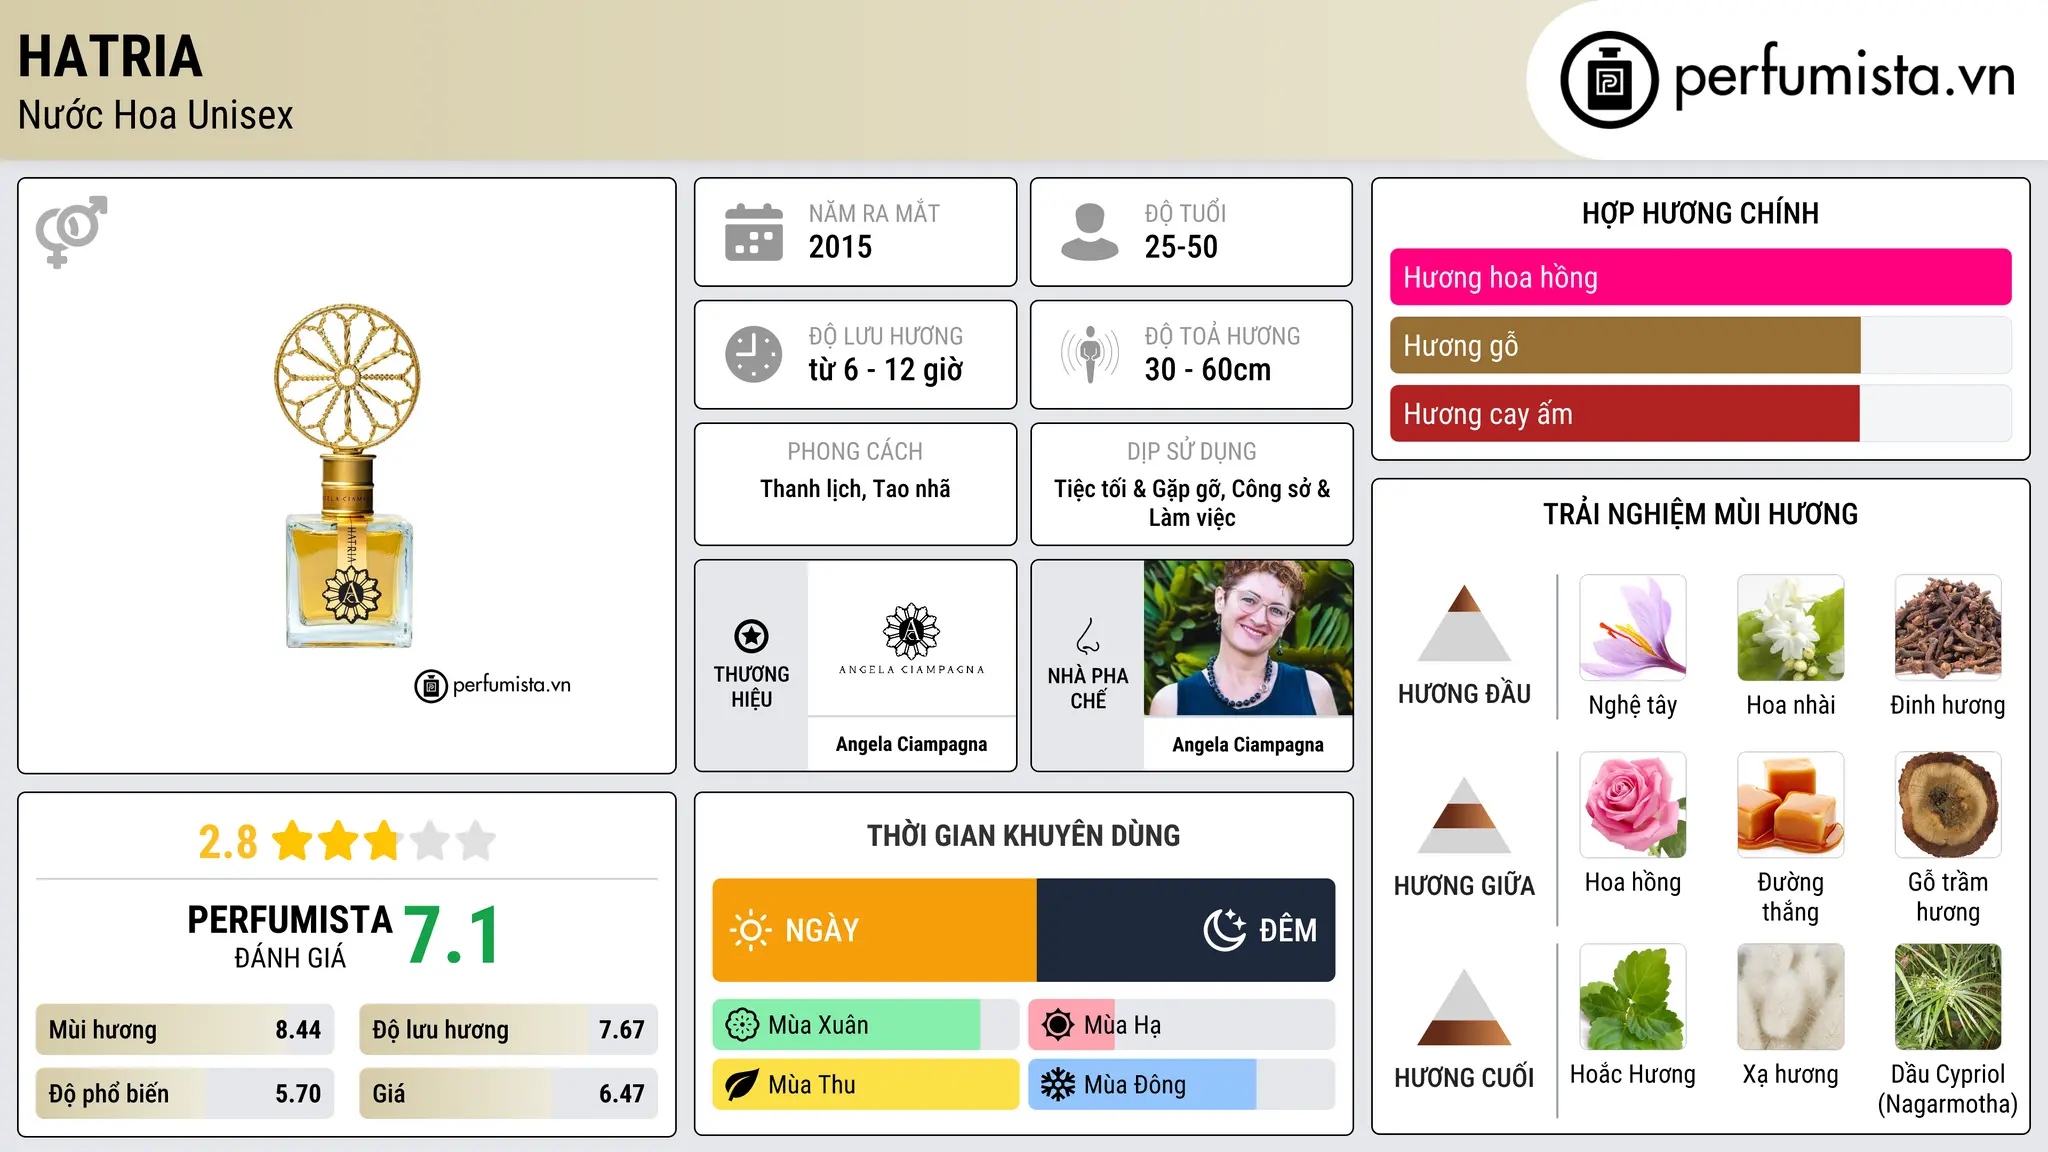2048x1152 pixels.
Task: Click the sun icon in the Ngày bar
Action: 751,930
